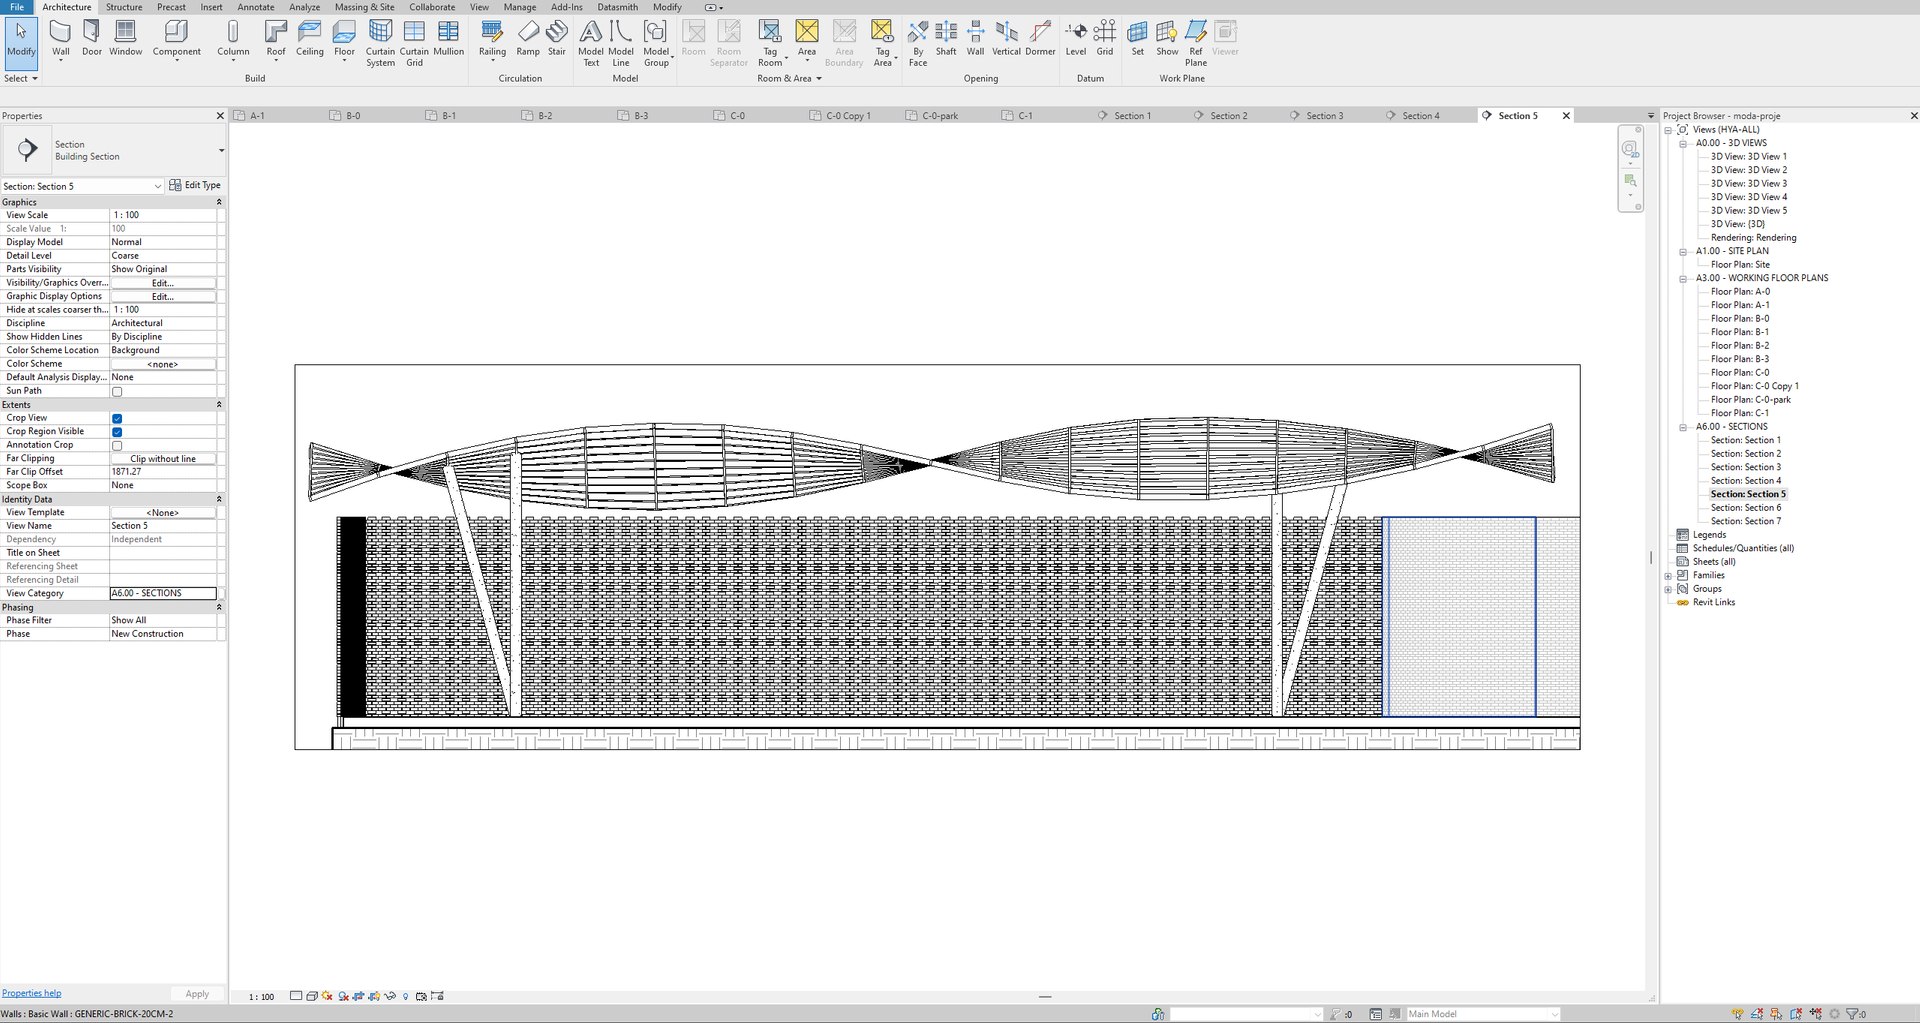Viewport: 1920px width, 1023px height.
Task: Click the Clip without line button
Action: pos(163,459)
